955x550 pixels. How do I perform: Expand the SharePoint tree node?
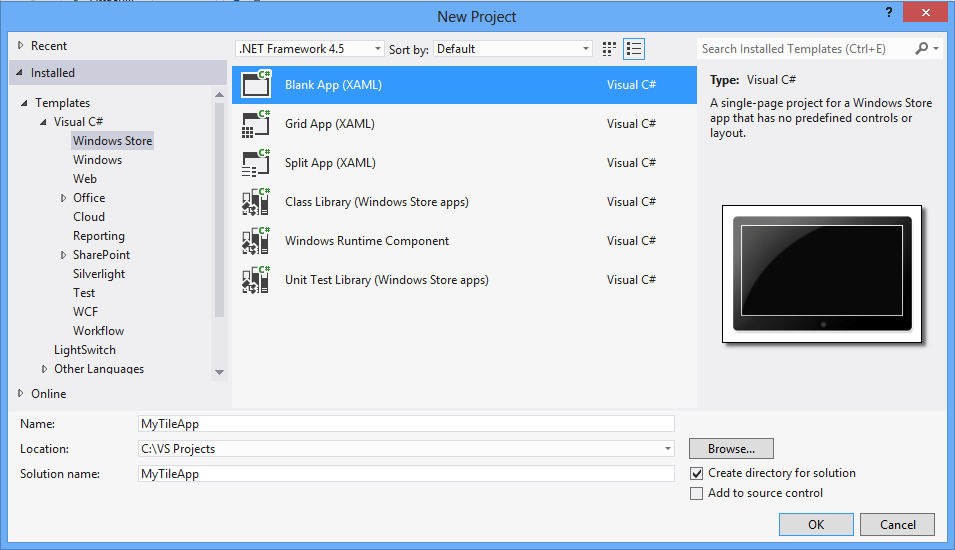coord(63,255)
